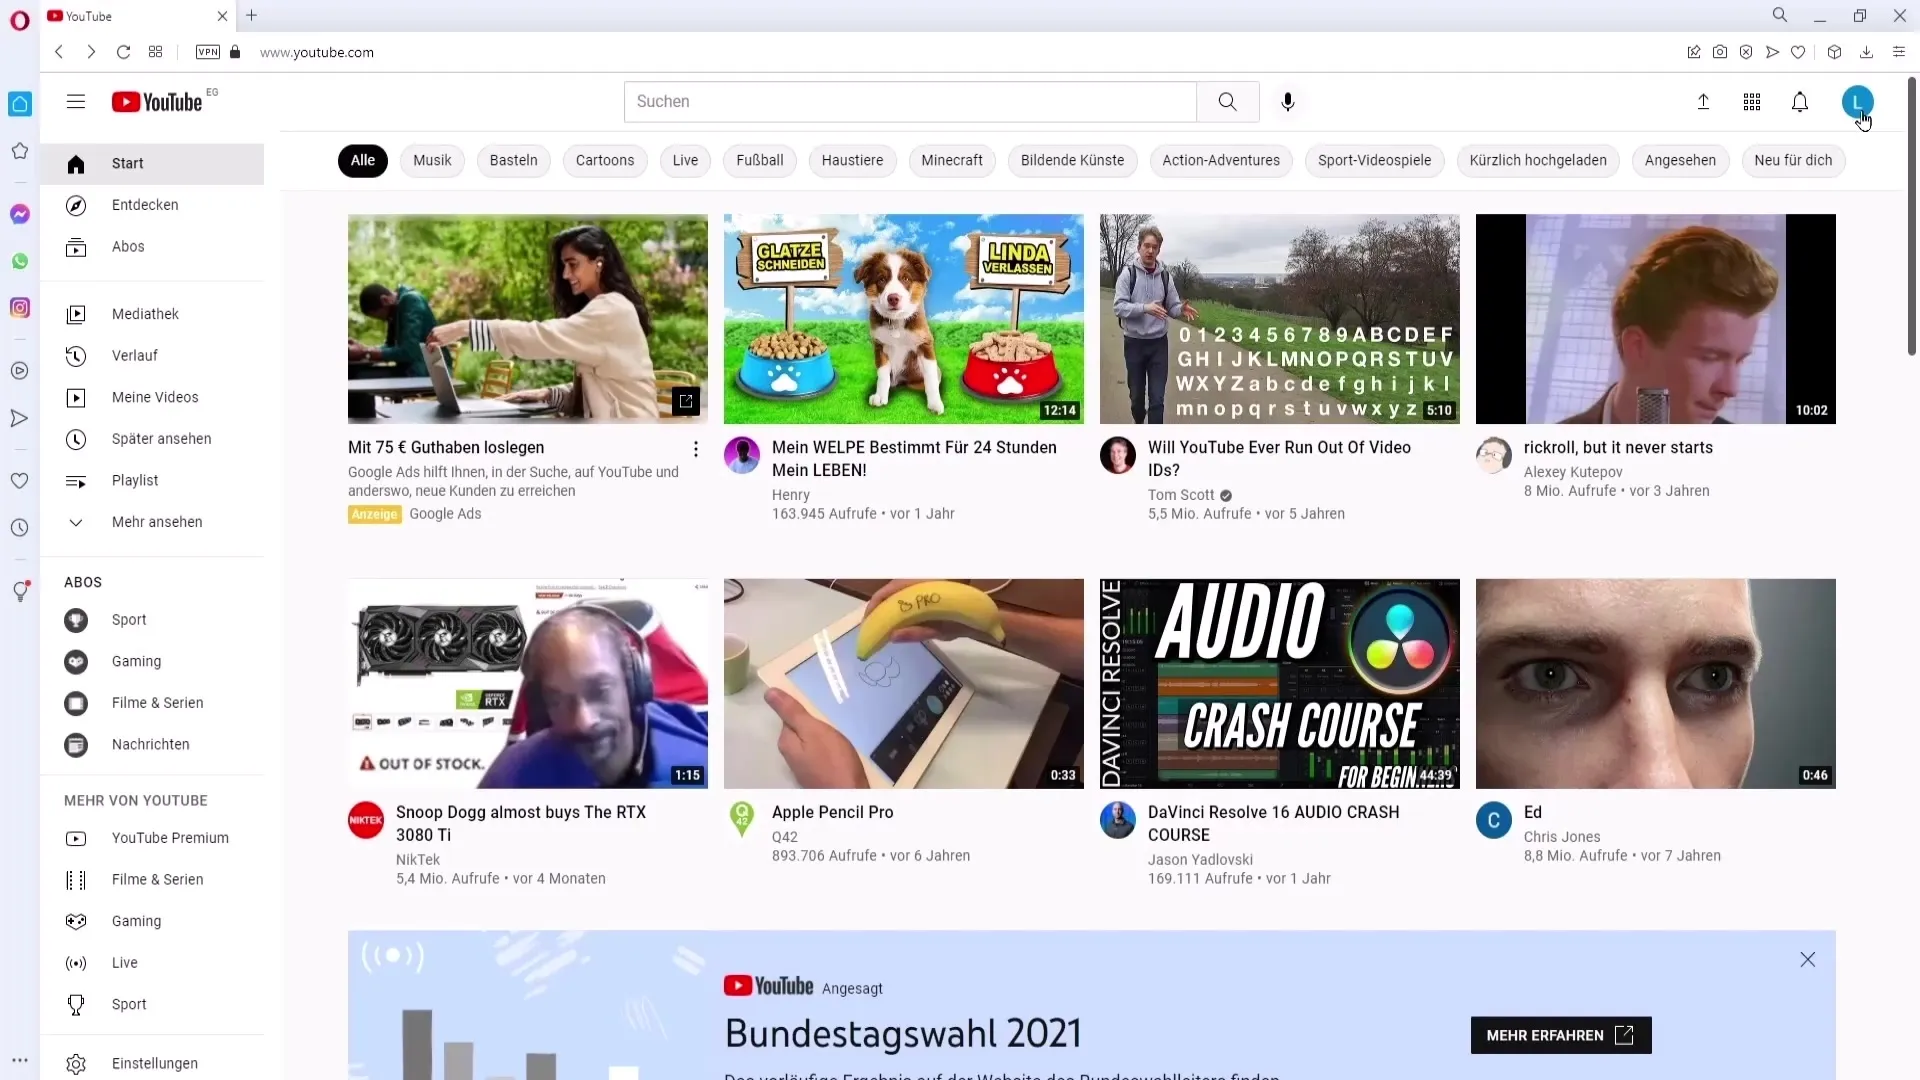Open Opera sidebar Messenger icon
The height and width of the screenshot is (1080, 1920).
(20, 214)
